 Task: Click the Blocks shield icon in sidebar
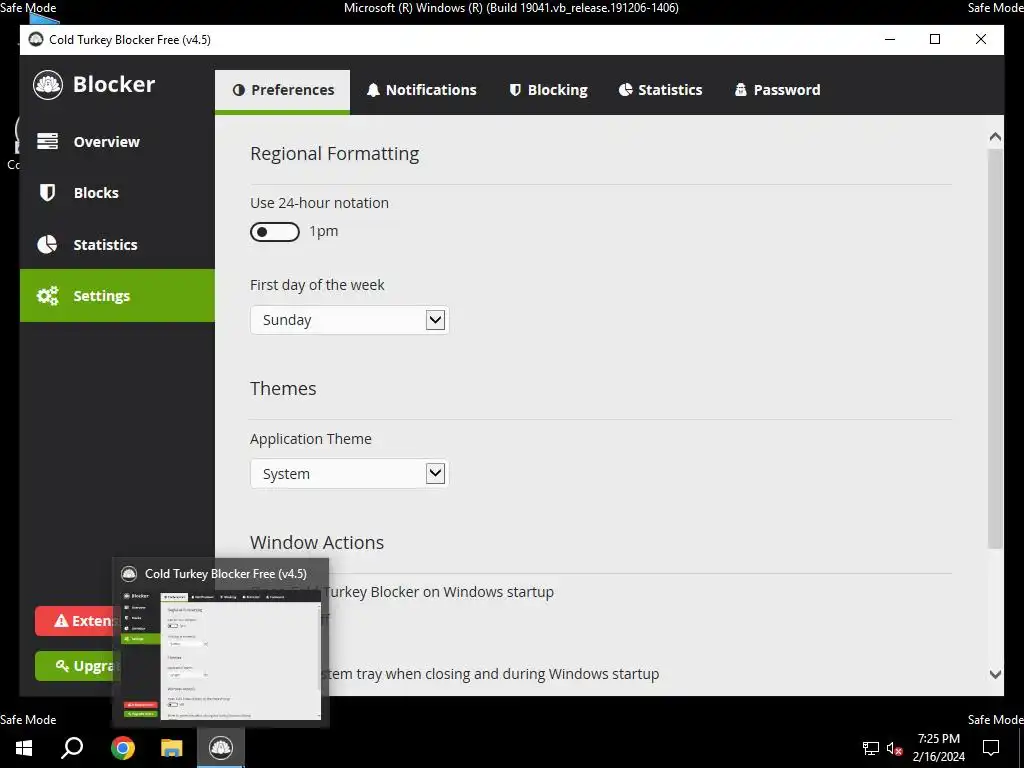tap(47, 193)
